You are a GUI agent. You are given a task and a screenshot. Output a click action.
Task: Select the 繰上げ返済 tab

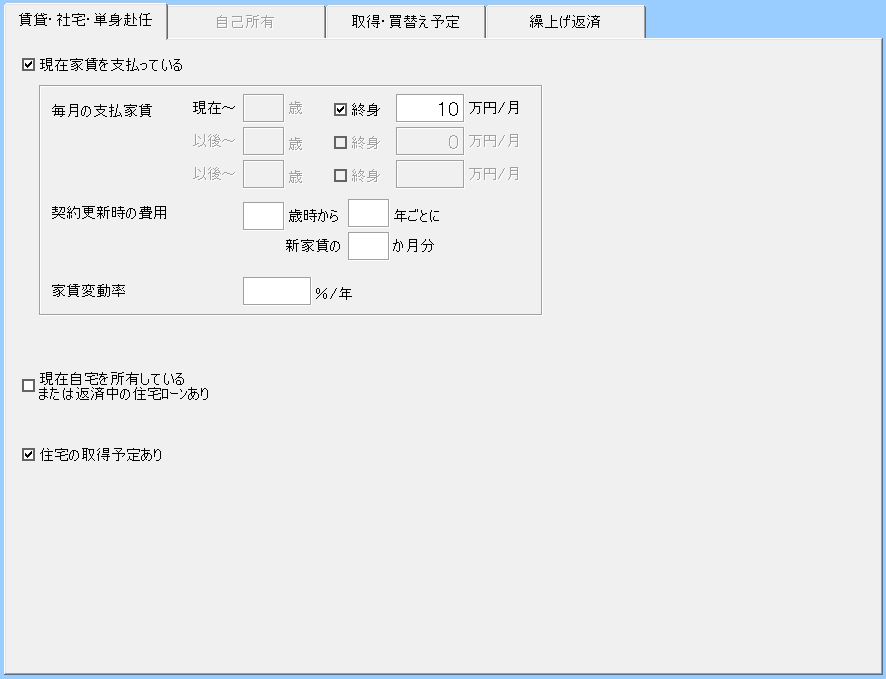[x=565, y=21]
